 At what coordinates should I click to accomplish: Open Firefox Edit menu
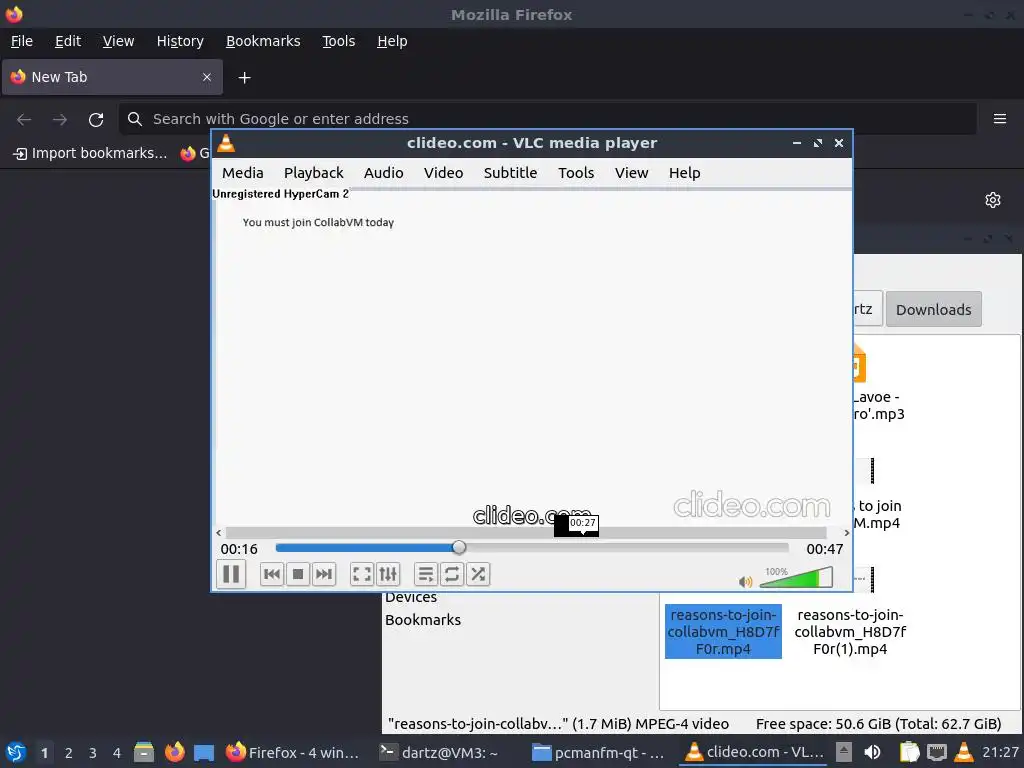coord(68,41)
